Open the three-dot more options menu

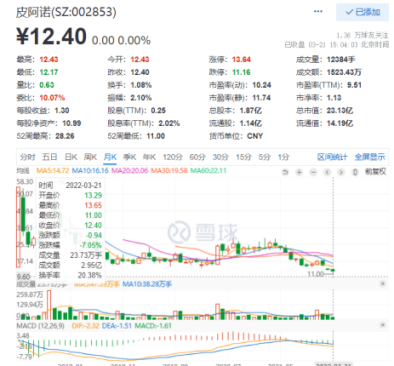[318, 12]
